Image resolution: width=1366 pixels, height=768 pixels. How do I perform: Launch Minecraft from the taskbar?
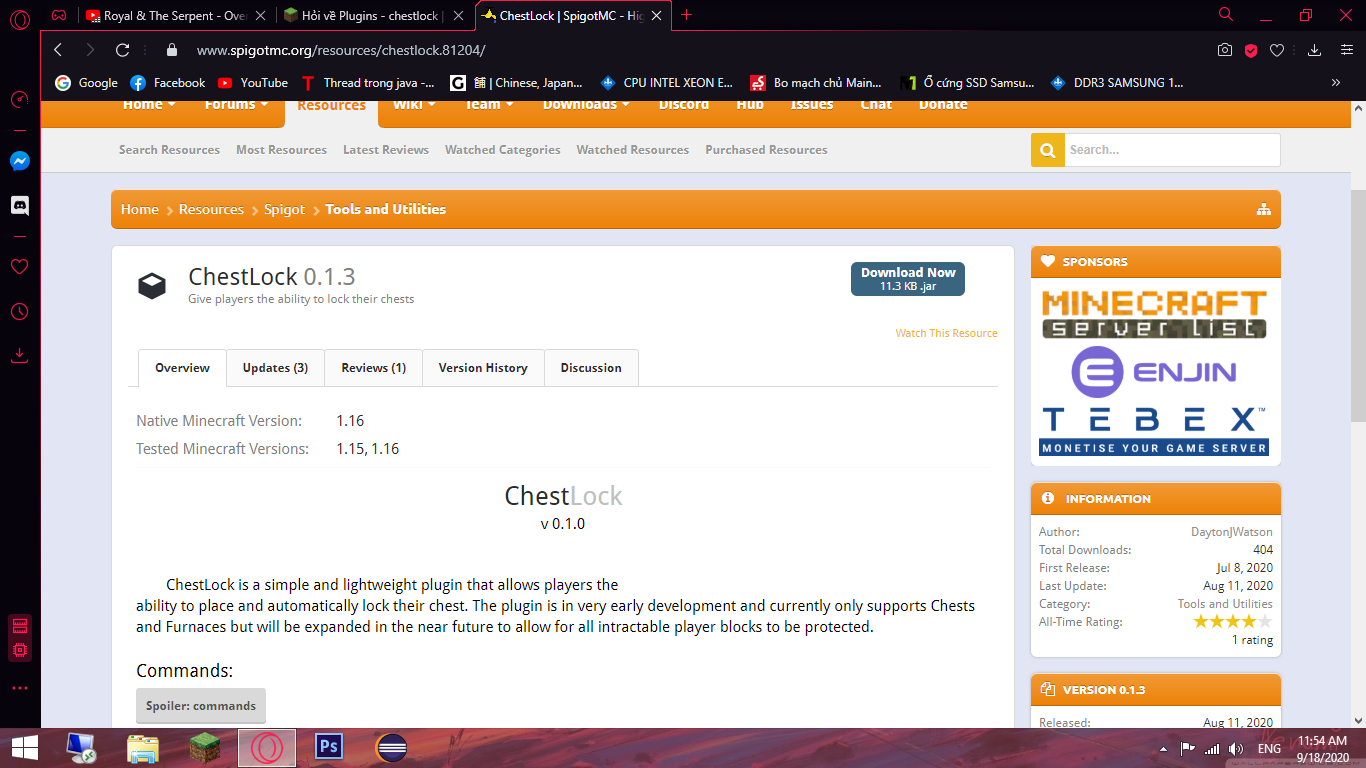204,748
